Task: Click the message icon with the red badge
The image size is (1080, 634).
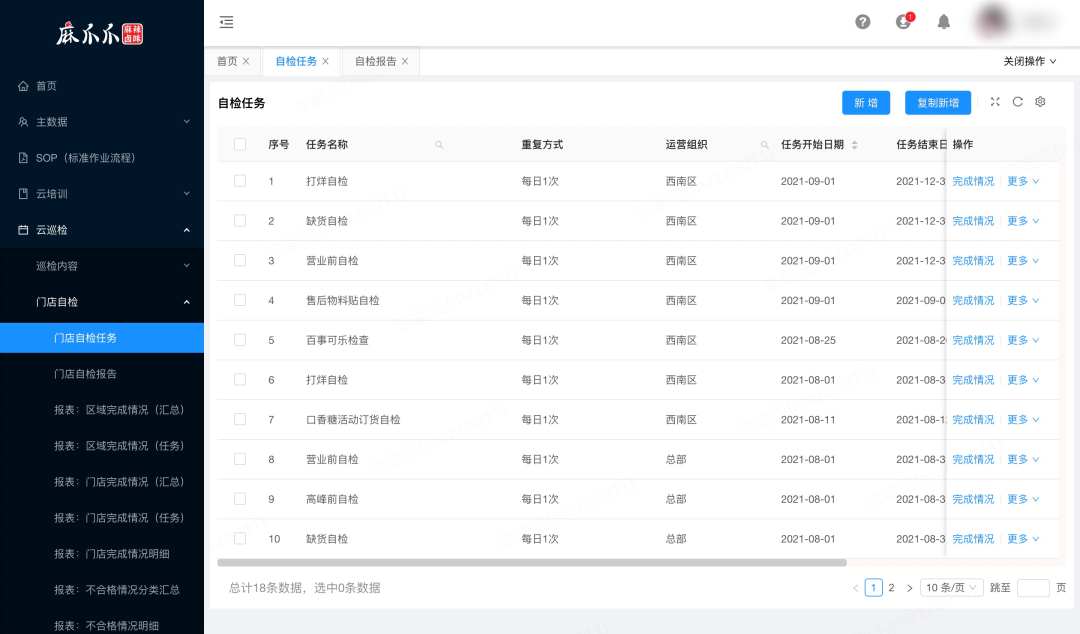Action: pos(904,21)
